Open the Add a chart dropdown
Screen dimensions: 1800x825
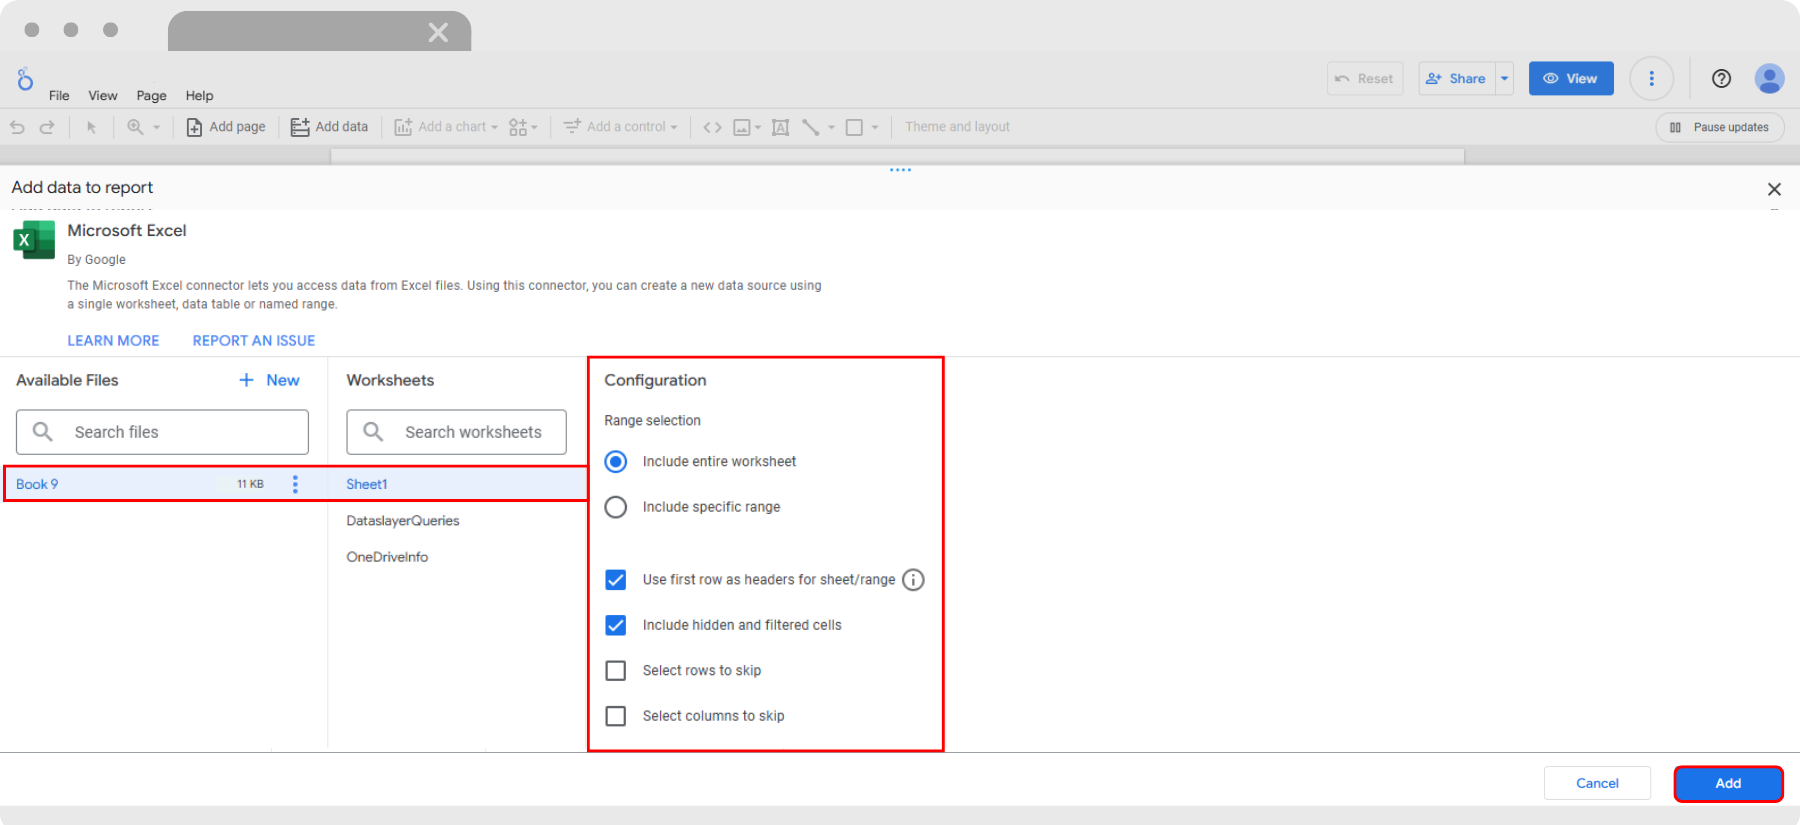[x=446, y=127]
